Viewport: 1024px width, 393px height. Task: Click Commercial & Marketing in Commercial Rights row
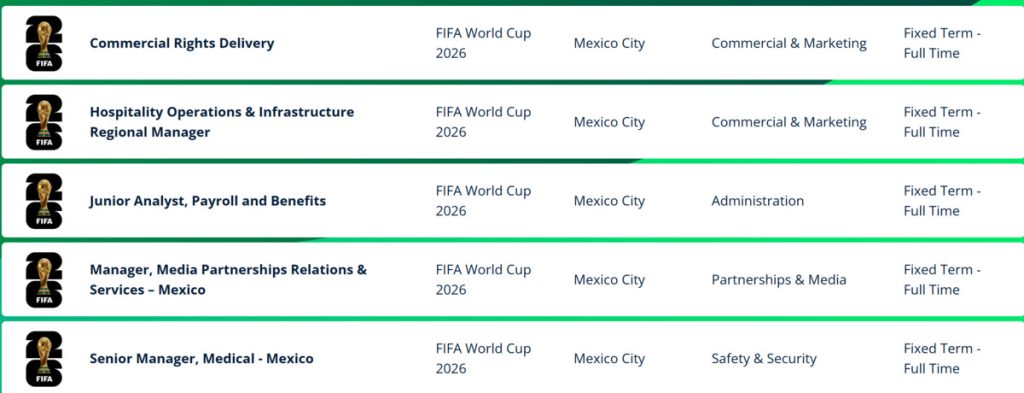[789, 43]
